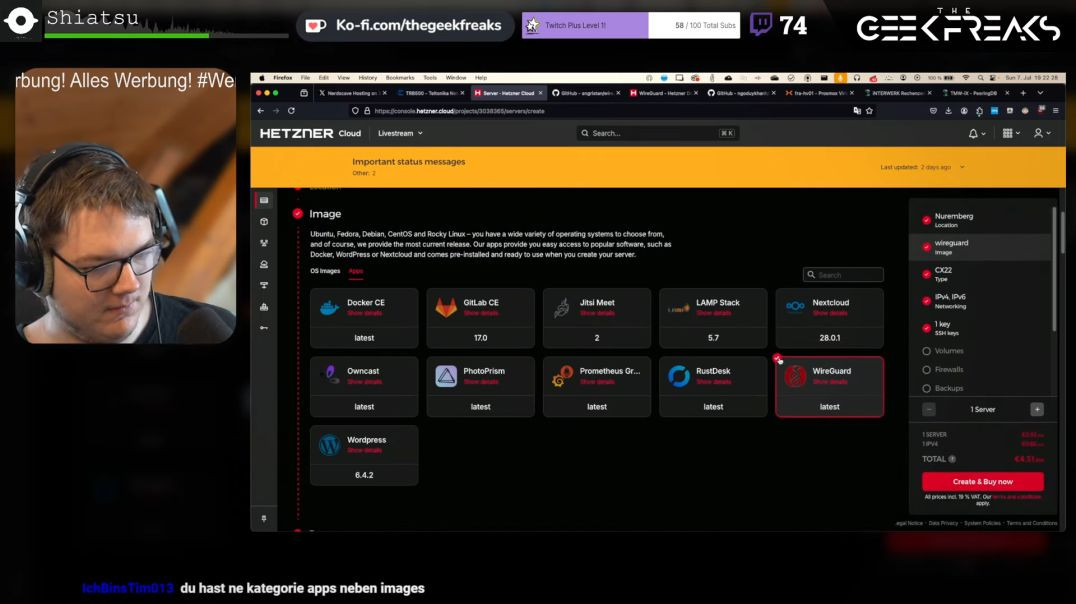The height and width of the screenshot is (604, 1076).
Task: Open Firewalls icon in left sidebar
Action: [264, 307]
